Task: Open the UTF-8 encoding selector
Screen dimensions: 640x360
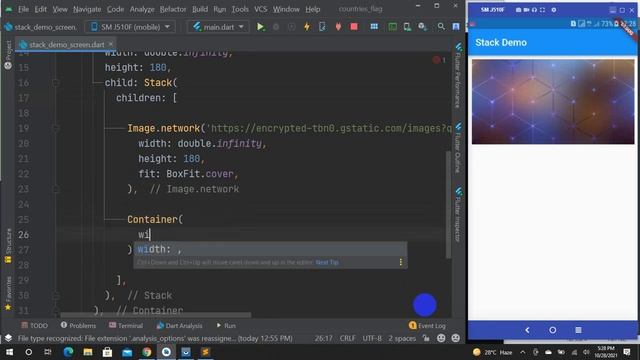Action: click(372, 338)
